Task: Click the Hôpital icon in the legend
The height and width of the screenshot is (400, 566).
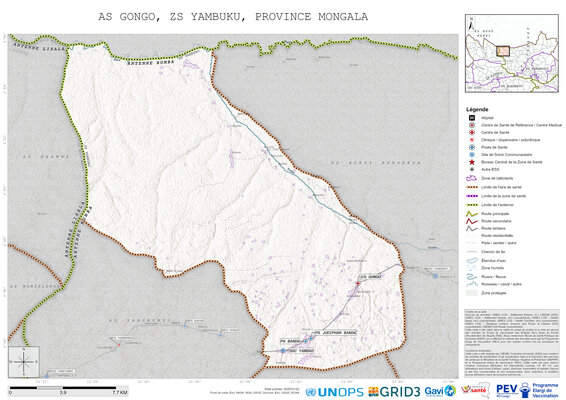Action: 471,118
